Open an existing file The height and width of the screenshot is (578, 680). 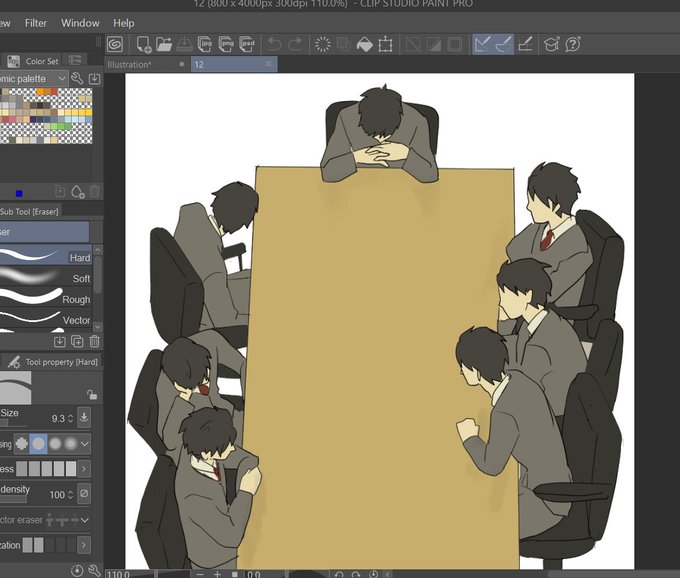(x=164, y=44)
